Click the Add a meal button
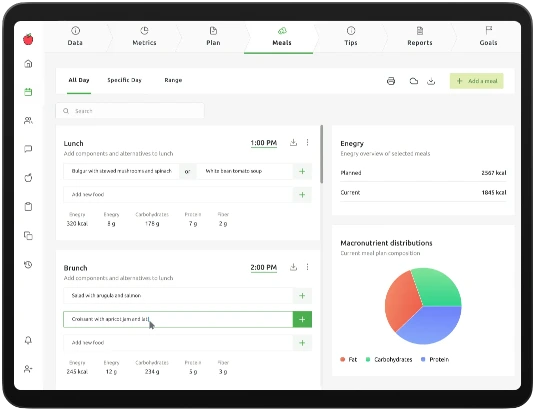535x411 pixels. tap(477, 81)
